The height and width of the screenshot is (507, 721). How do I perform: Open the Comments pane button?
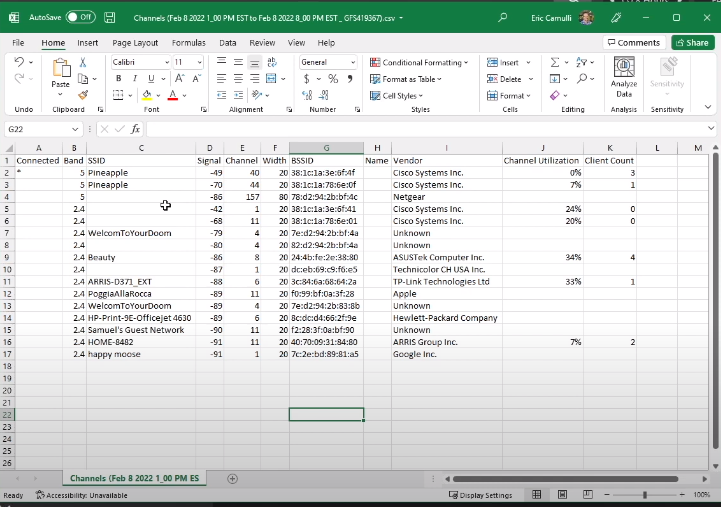click(633, 43)
